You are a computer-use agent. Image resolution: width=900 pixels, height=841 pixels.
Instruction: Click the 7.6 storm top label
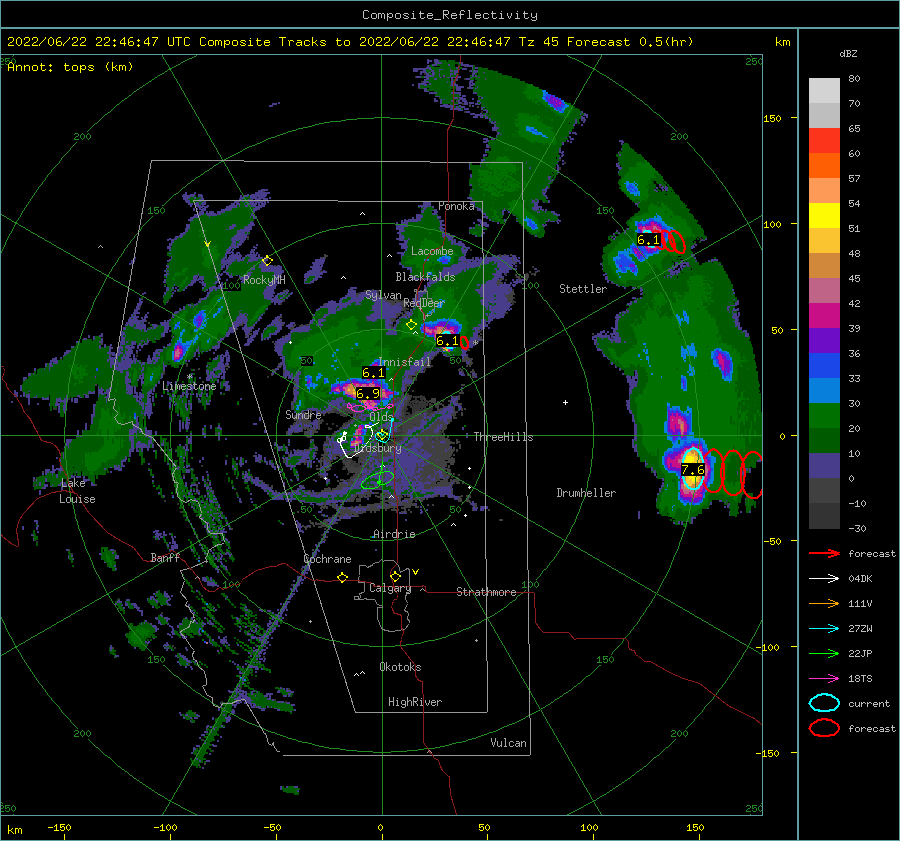[692, 470]
